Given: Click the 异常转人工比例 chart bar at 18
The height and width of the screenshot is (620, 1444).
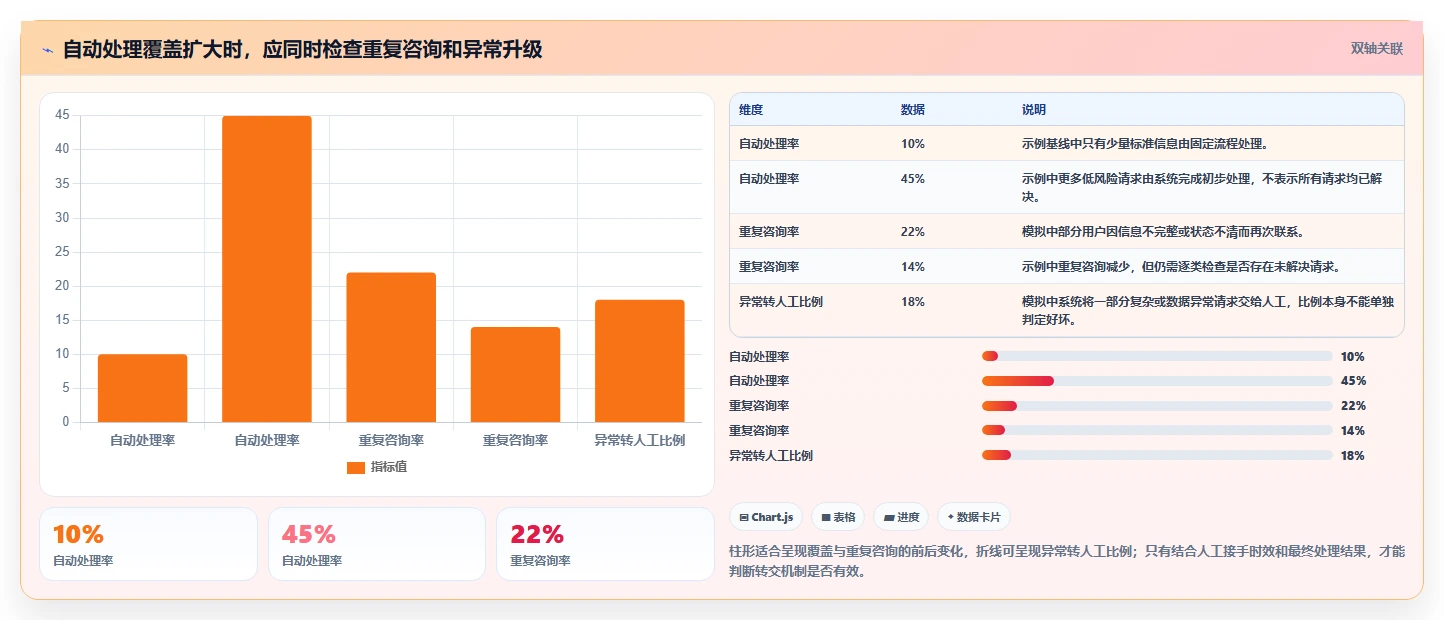Looking at the screenshot, I should [x=640, y=361].
